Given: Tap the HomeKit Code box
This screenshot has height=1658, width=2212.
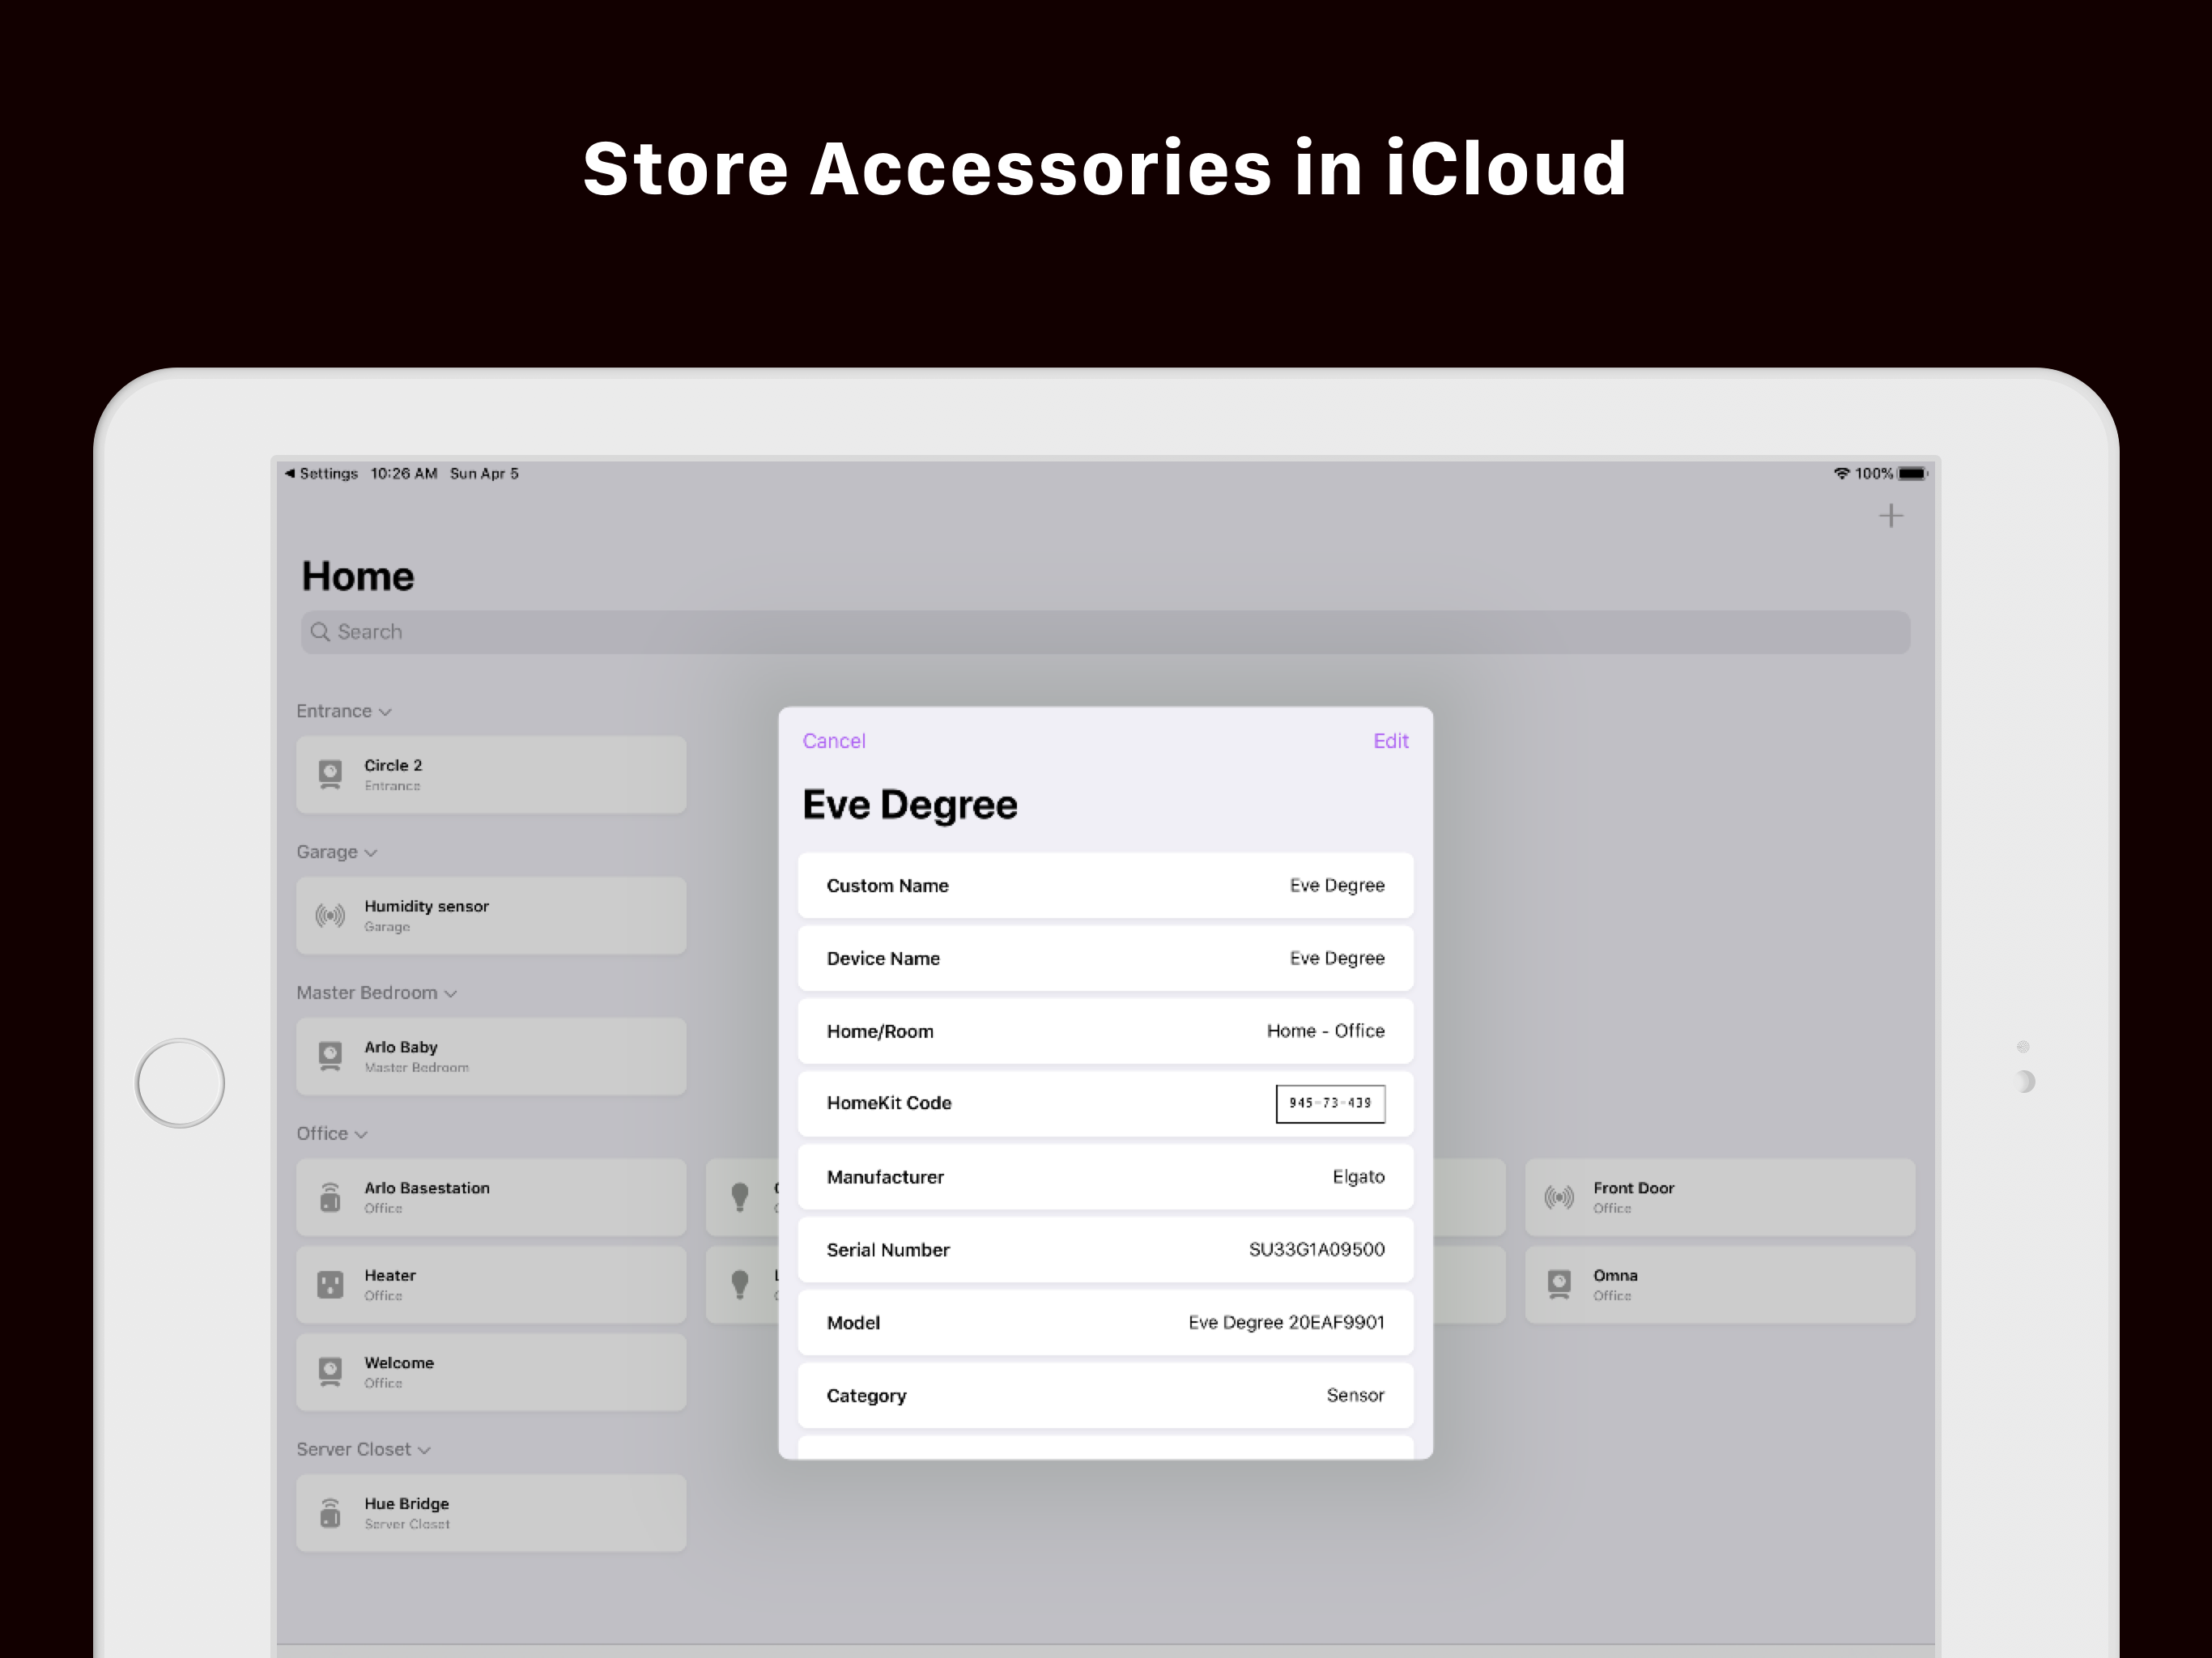Looking at the screenshot, I should tap(1330, 1104).
